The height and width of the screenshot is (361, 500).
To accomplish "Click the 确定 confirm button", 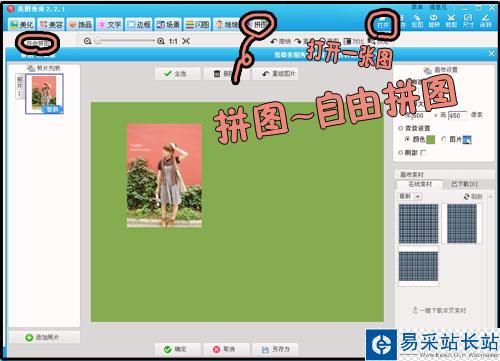I will point(177,349).
